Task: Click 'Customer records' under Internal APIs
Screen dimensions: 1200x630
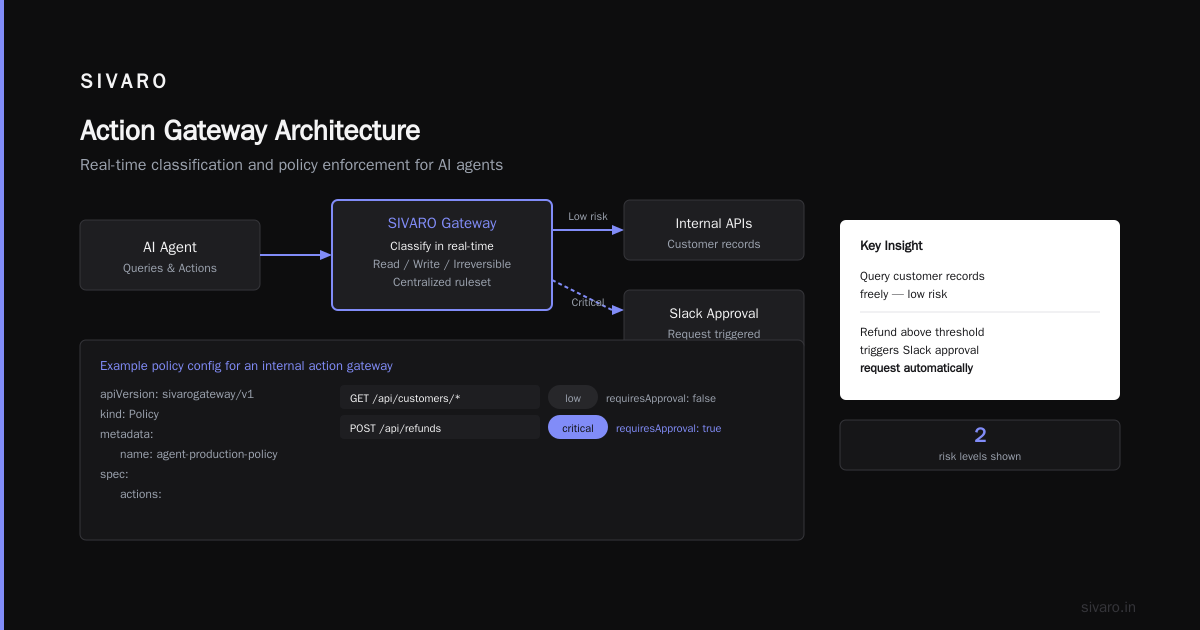Action: pos(714,244)
